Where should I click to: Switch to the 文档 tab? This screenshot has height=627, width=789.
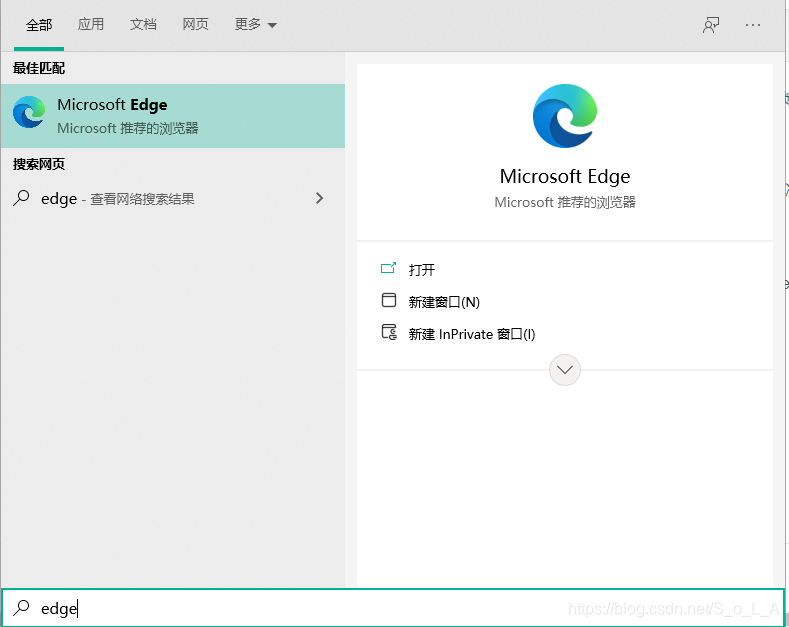point(143,24)
